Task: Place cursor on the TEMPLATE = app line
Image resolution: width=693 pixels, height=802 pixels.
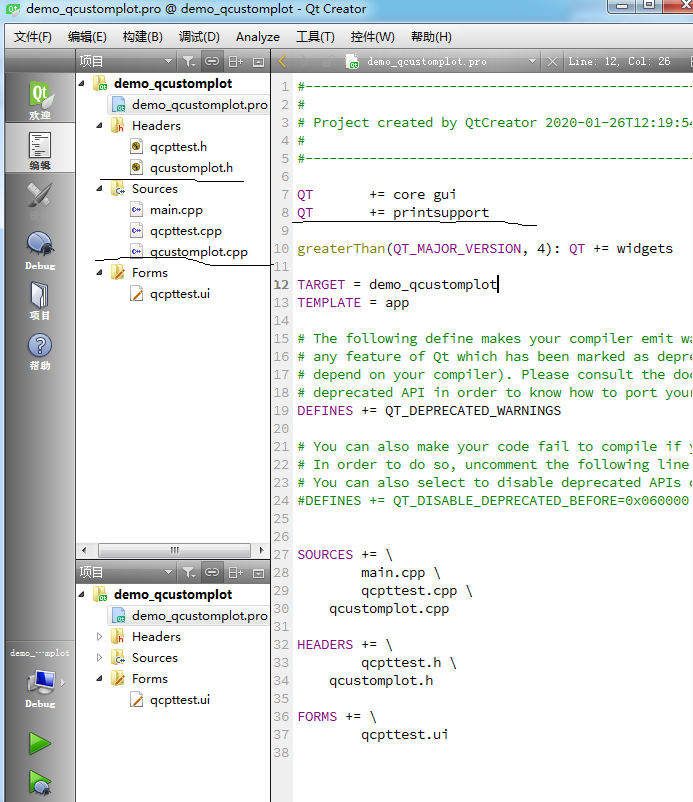Action: pyautogui.click(x=353, y=302)
